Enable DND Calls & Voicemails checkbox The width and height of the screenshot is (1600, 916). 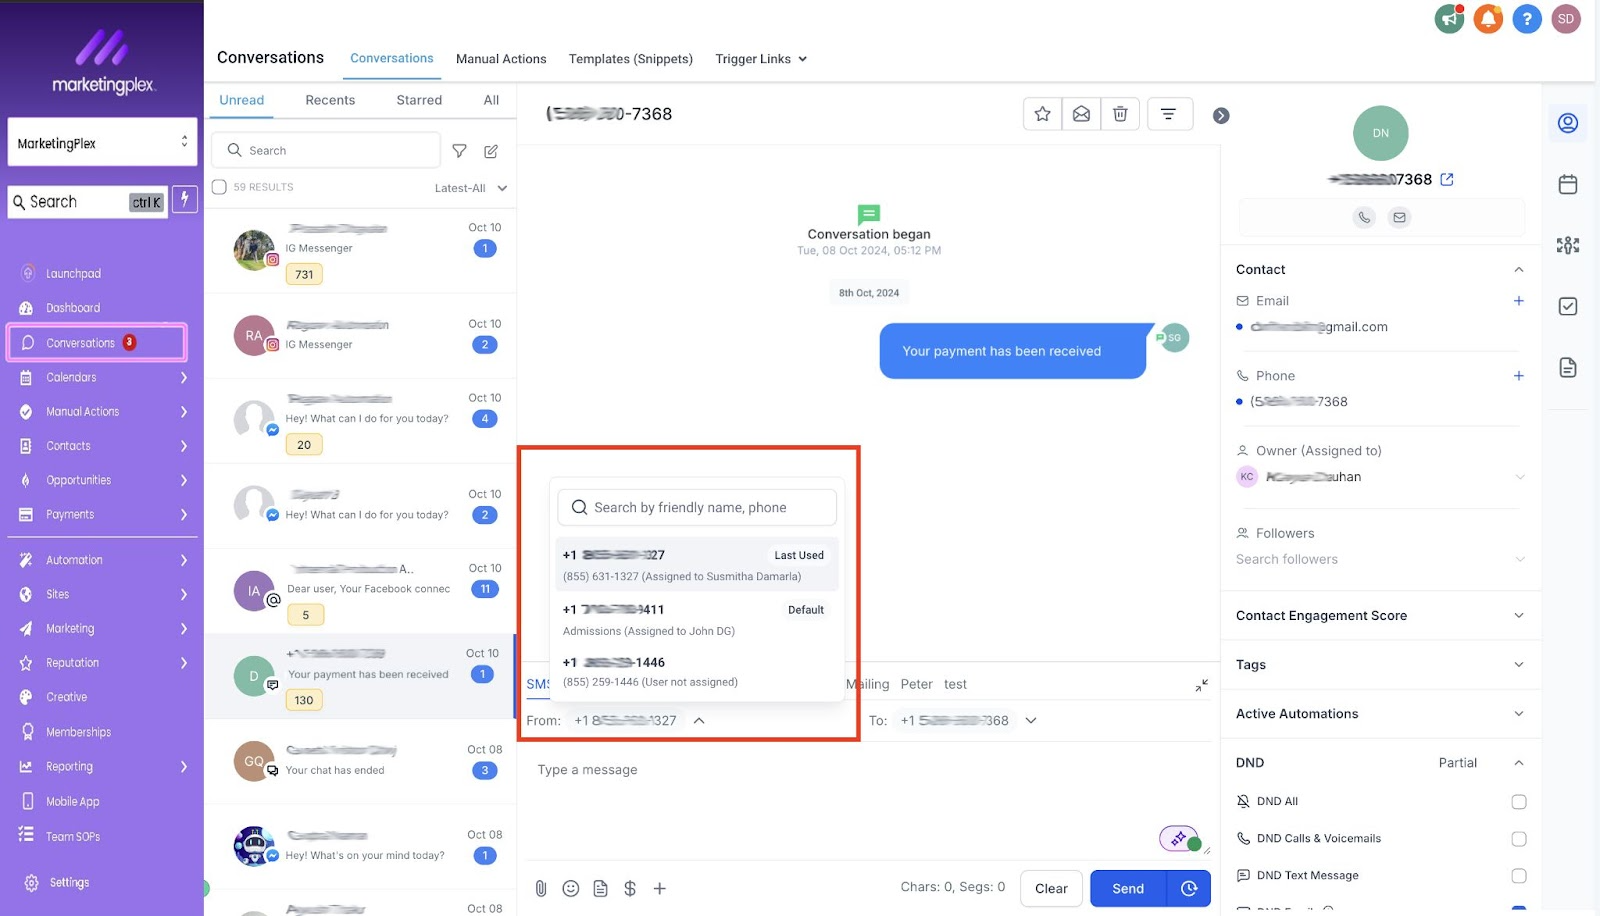[x=1519, y=839]
